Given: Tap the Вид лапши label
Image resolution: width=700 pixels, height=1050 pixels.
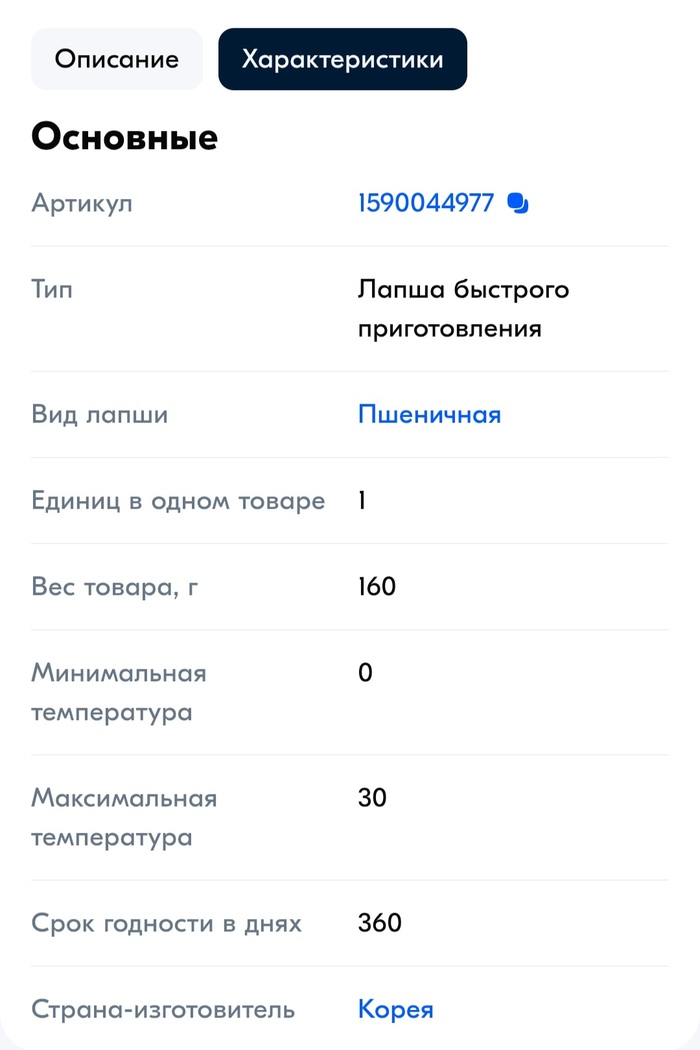Looking at the screenshot, I should coord(99,414).
